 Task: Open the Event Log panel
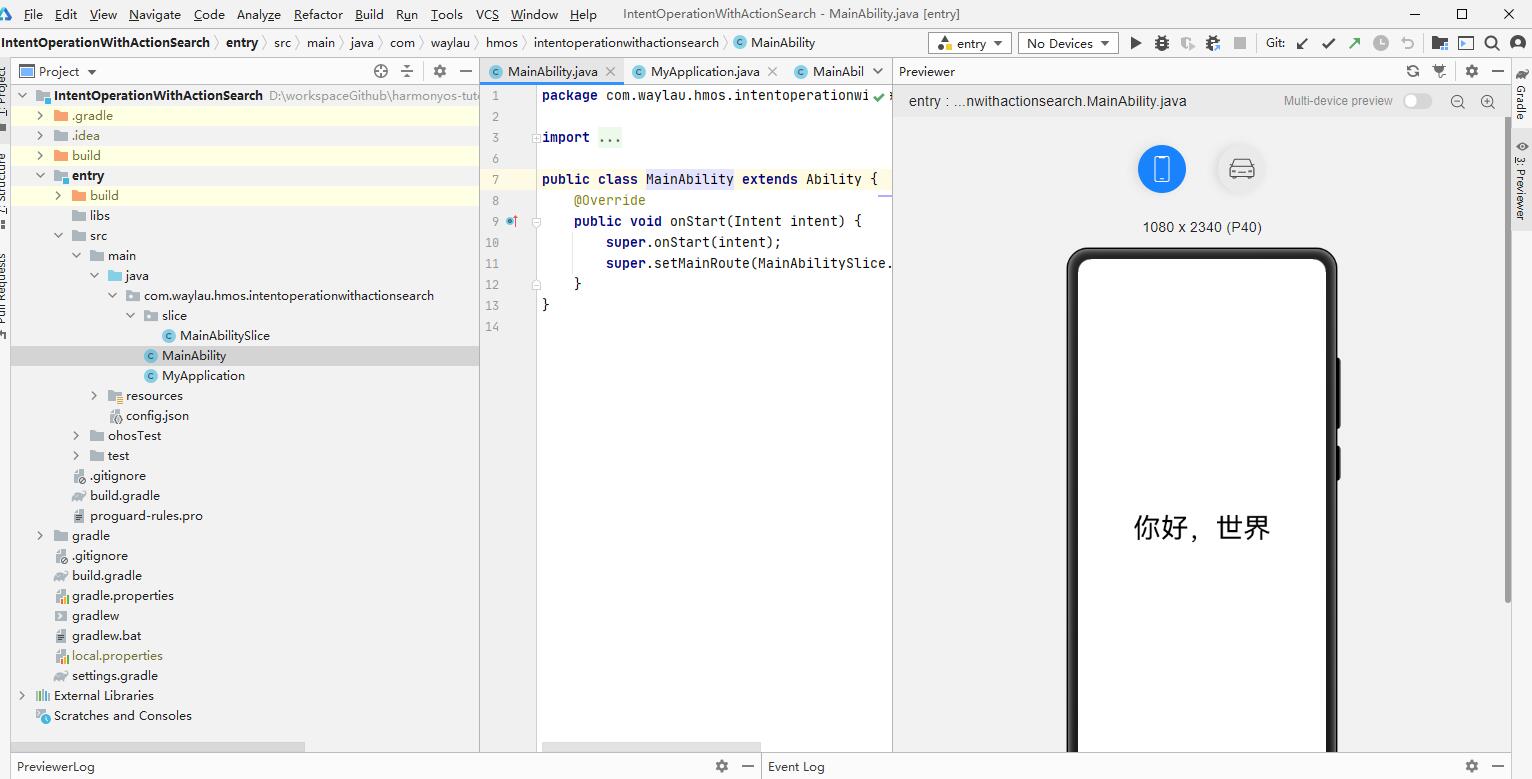796,766
